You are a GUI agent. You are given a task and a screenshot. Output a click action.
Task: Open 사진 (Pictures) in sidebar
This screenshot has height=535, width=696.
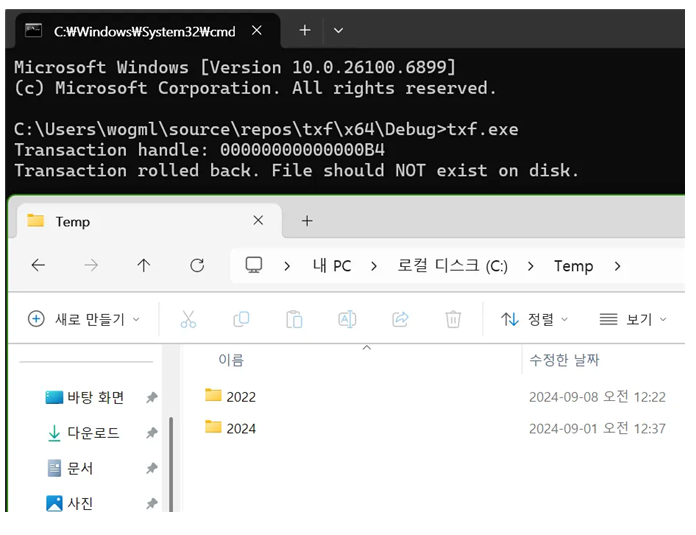click(70, 503)
